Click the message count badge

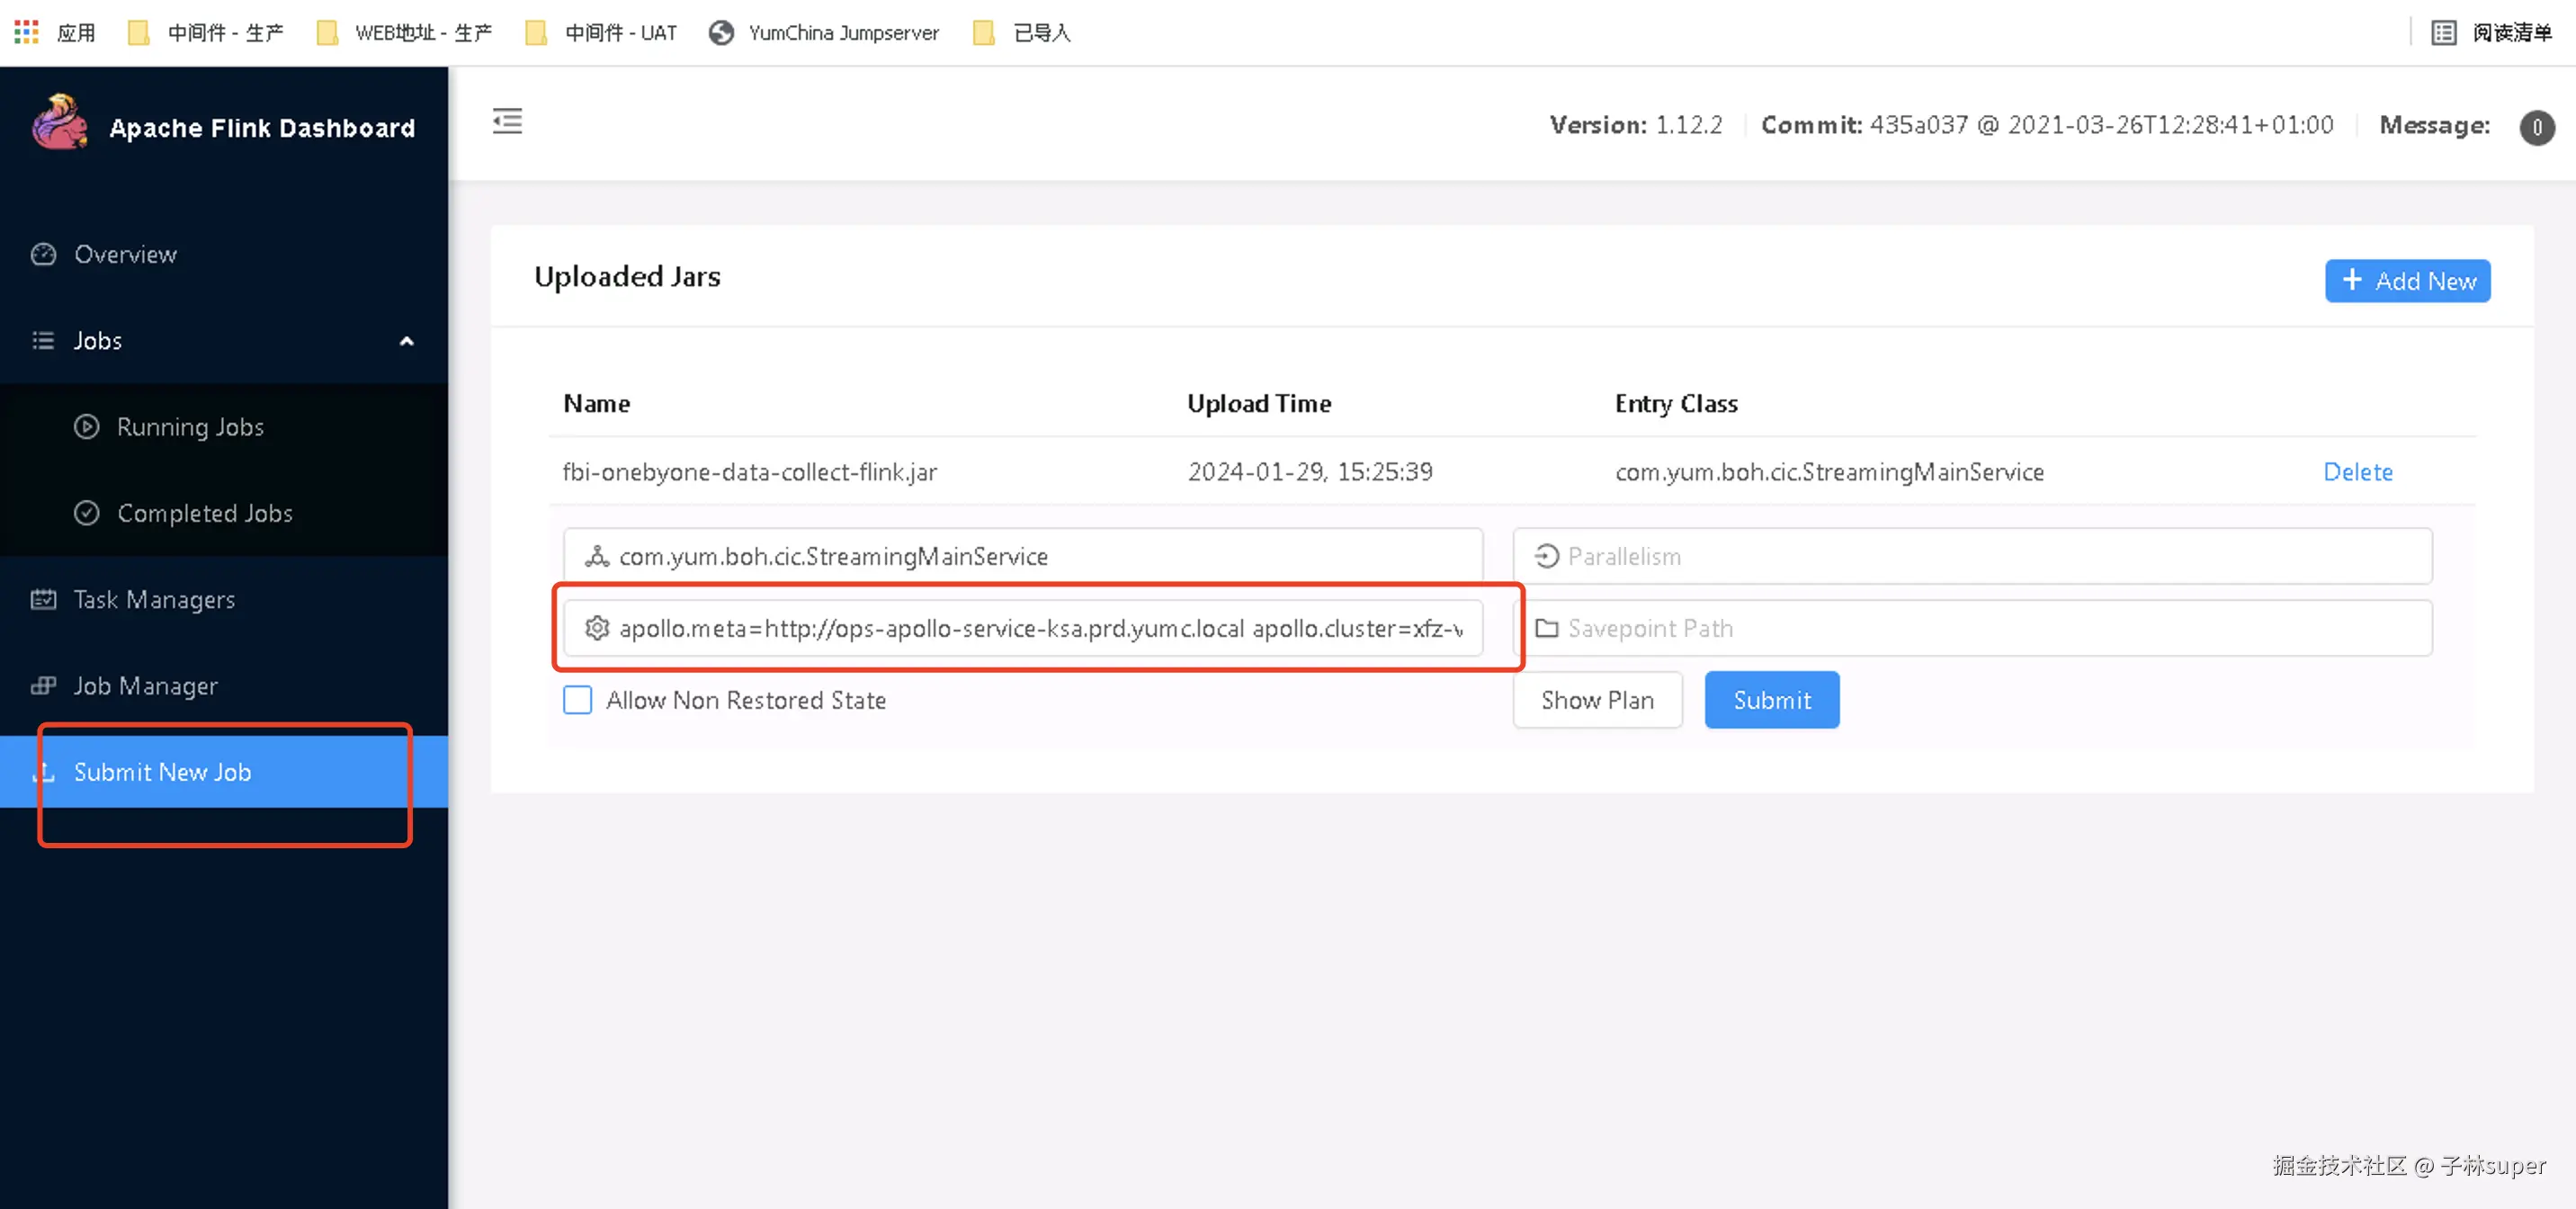(2535, 127)
